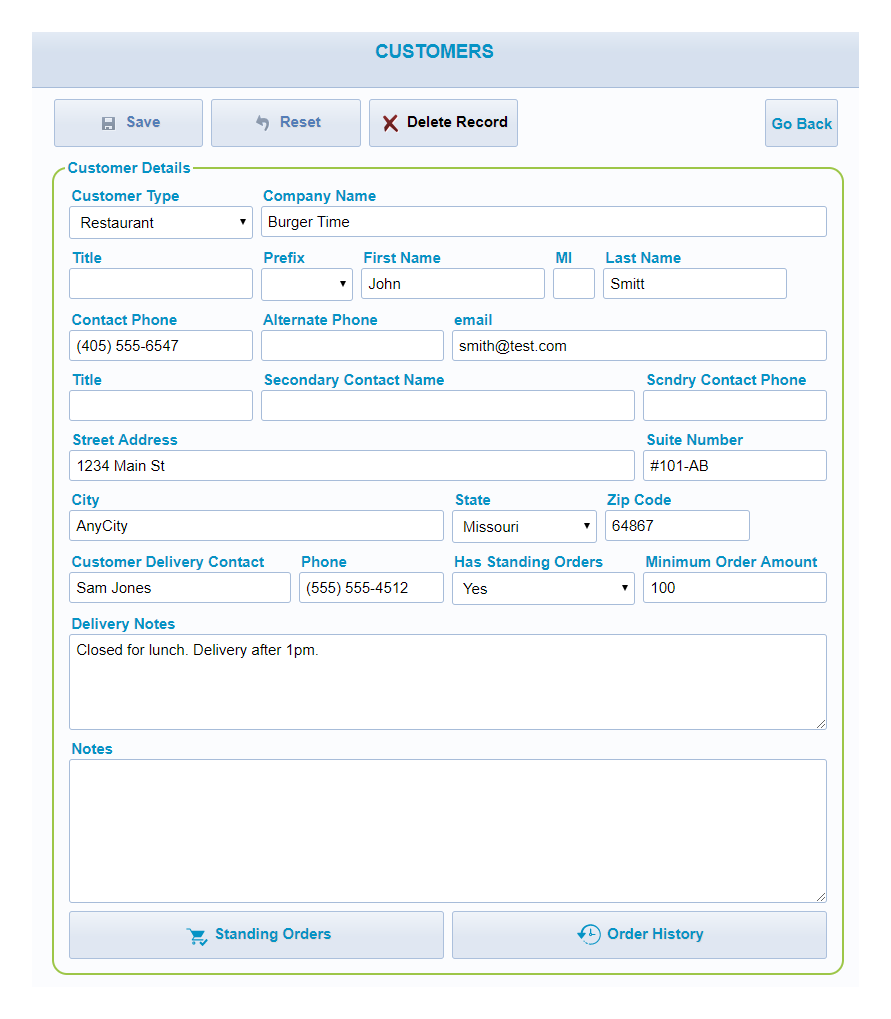Click the CUSTOMERS page heading

434,51
